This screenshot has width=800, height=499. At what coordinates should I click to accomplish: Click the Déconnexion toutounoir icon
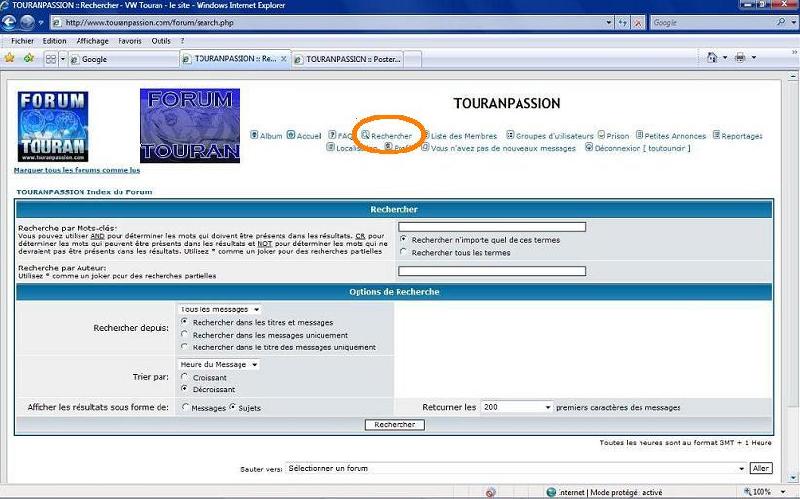click(x=589, y=147)
